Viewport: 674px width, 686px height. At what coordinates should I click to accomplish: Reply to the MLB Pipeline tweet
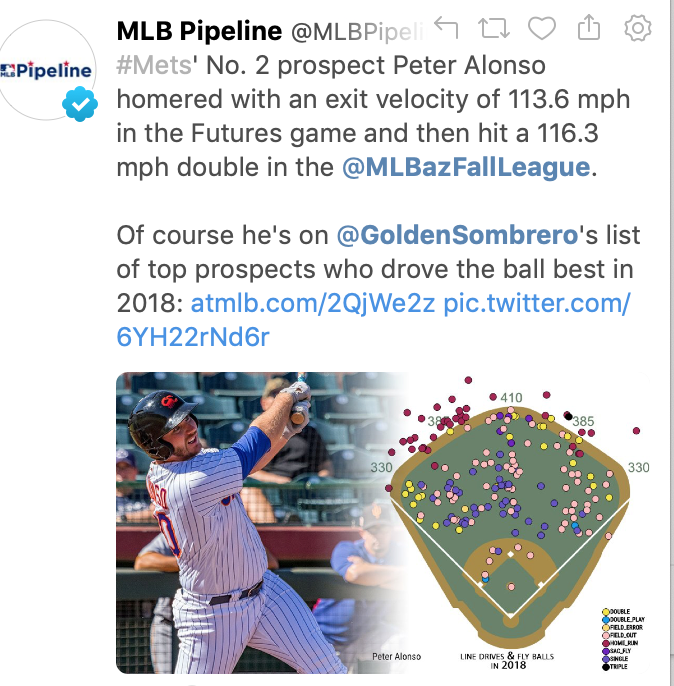pos(447,30)
